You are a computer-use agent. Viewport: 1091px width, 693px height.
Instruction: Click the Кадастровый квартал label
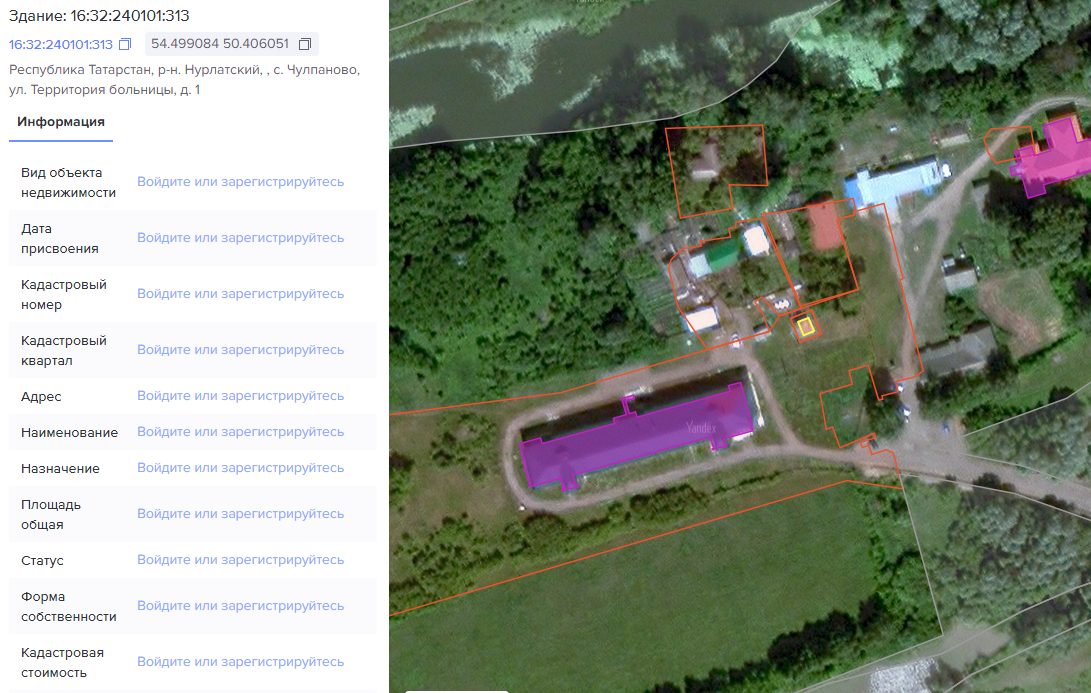pyautogui.click(x=64, y=351)
